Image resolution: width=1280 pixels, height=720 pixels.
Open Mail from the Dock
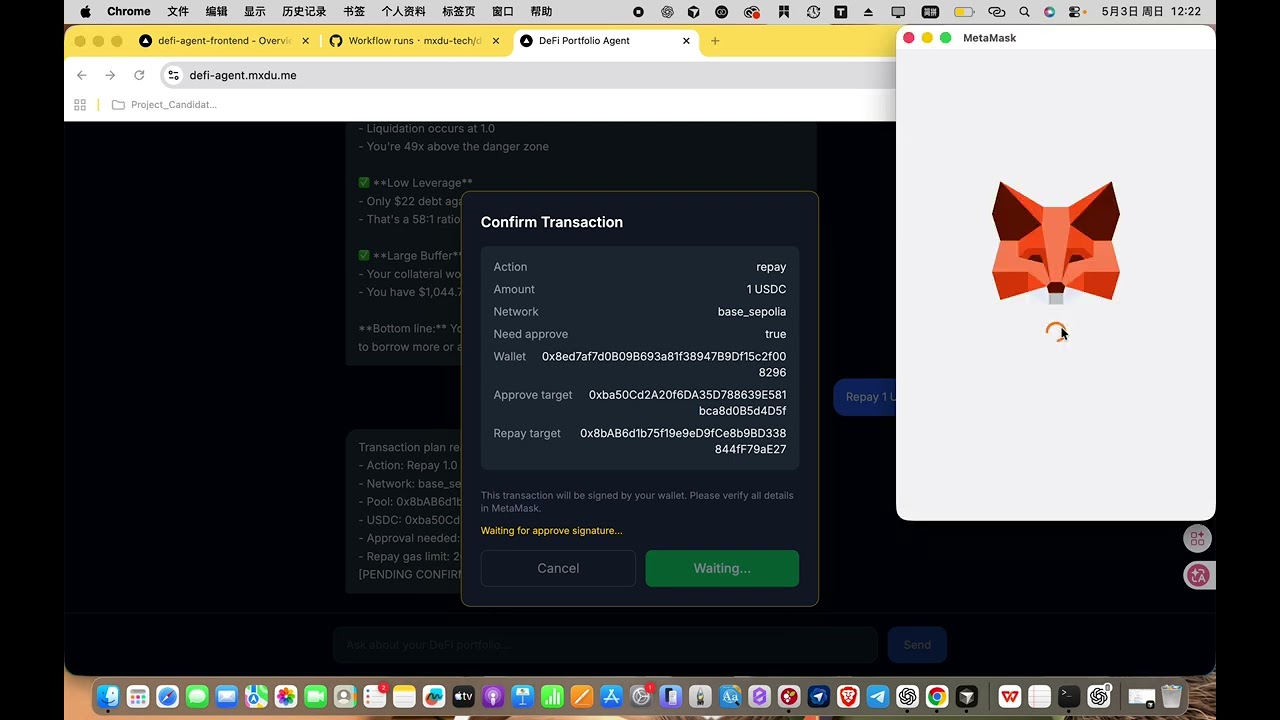click(227, 697)
